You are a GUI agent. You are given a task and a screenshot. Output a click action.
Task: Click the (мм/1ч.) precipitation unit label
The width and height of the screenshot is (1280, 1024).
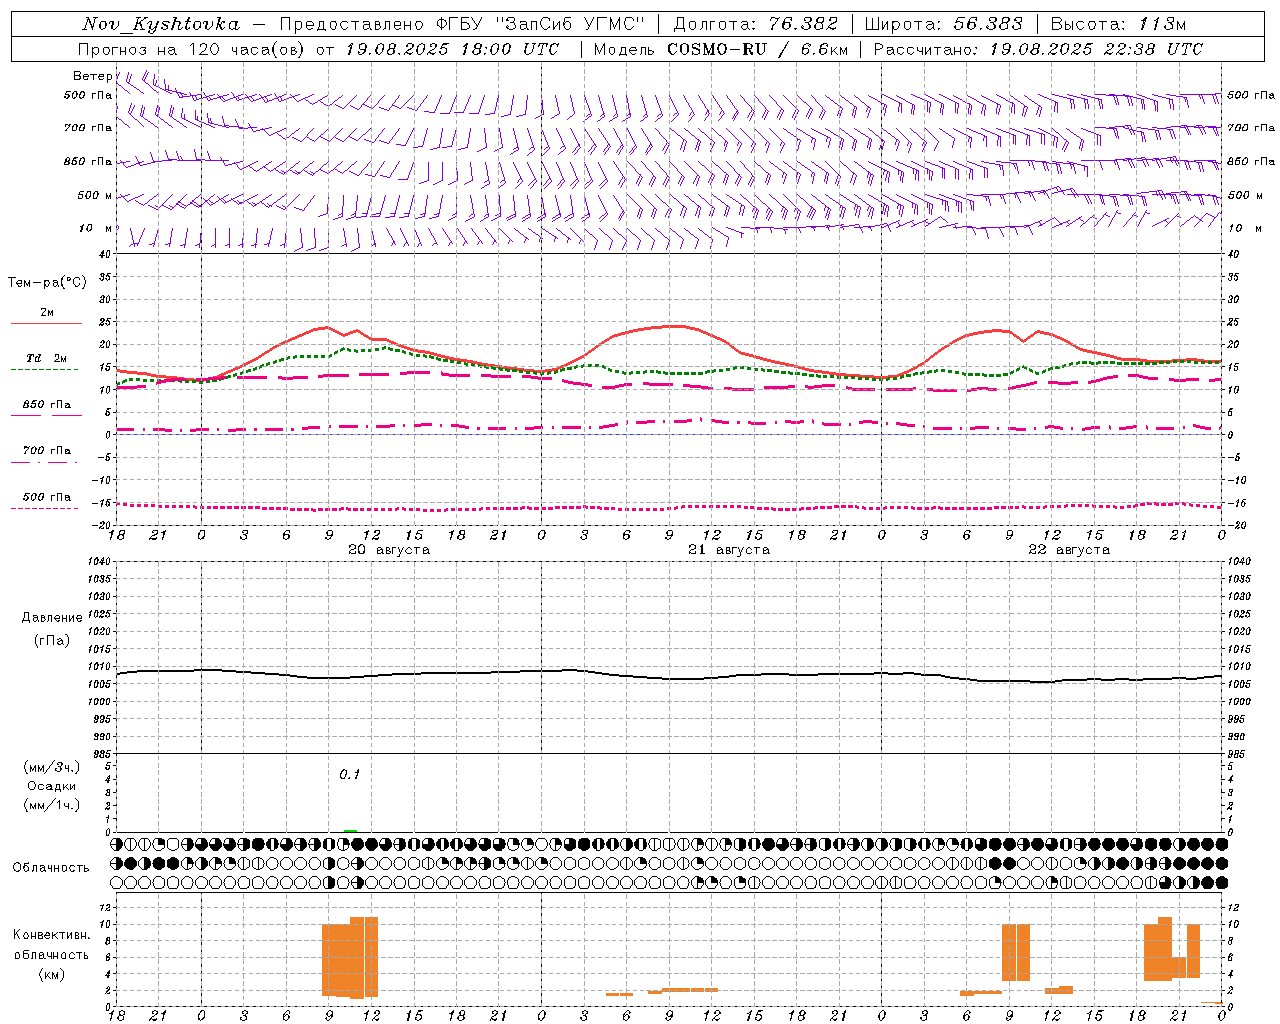(x=52, y=805)
